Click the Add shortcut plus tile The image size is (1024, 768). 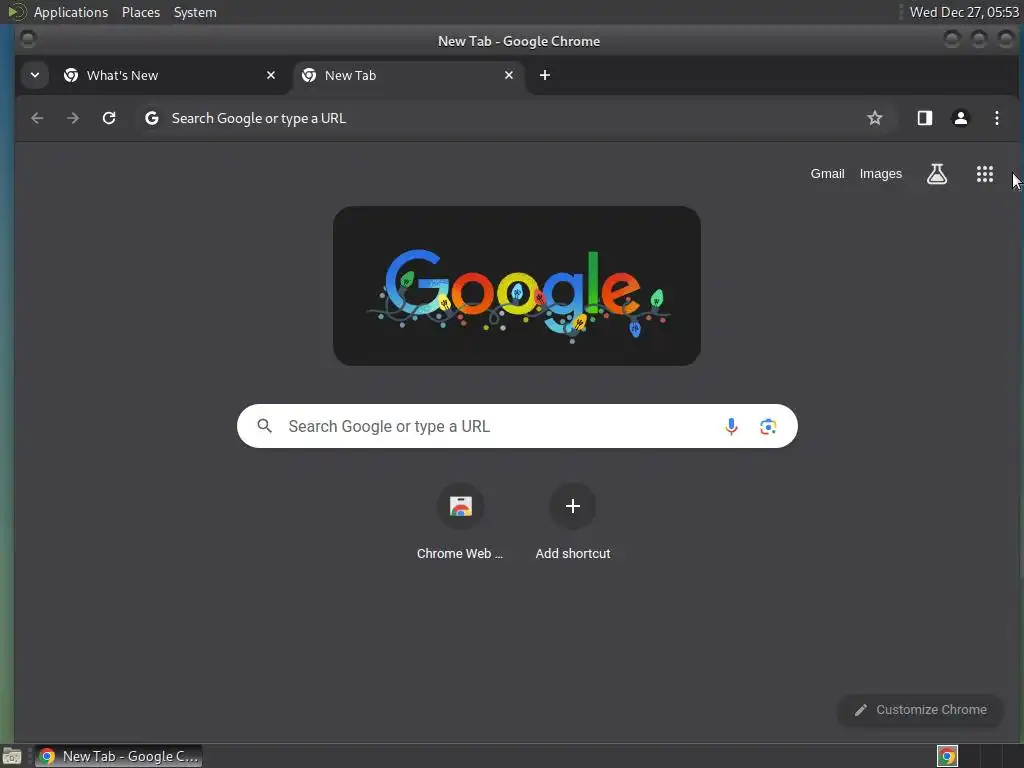click(x=573, y=506)
